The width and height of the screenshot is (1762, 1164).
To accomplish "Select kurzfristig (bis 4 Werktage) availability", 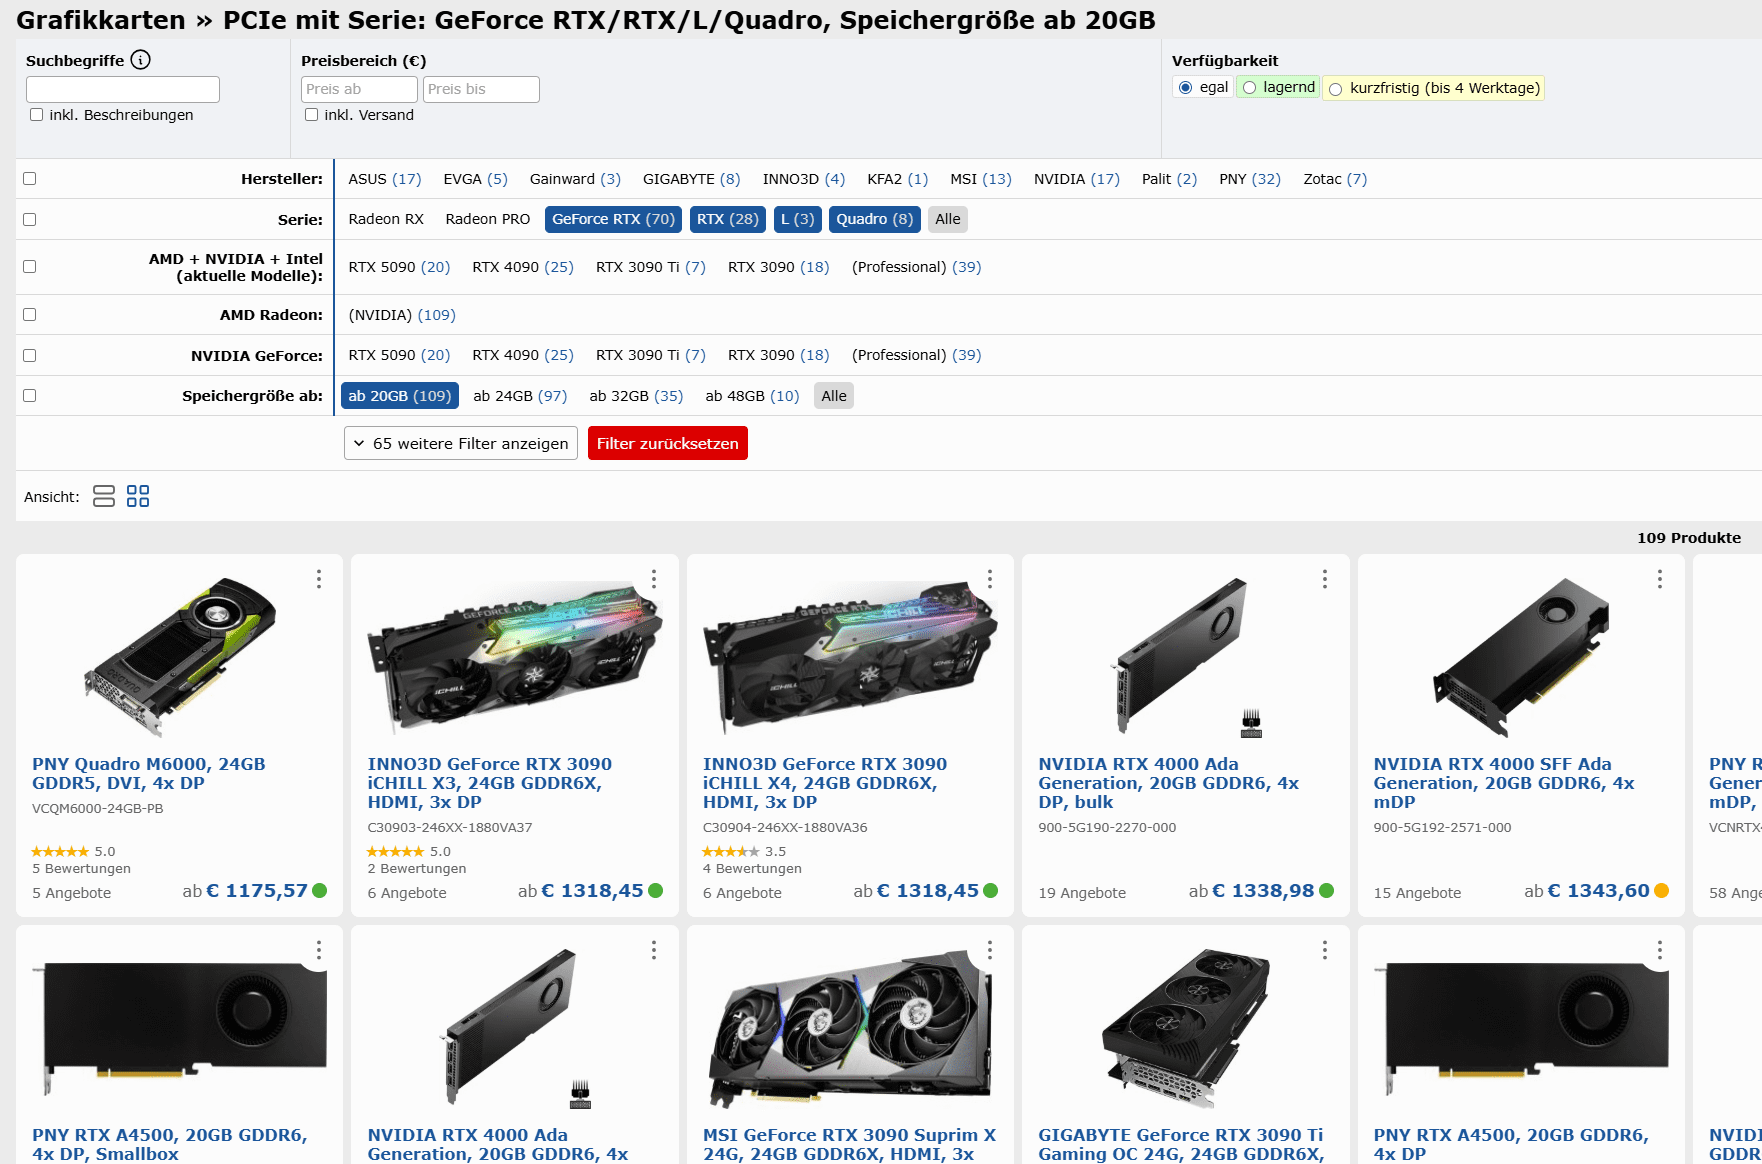I will (x=1434, y=88).
